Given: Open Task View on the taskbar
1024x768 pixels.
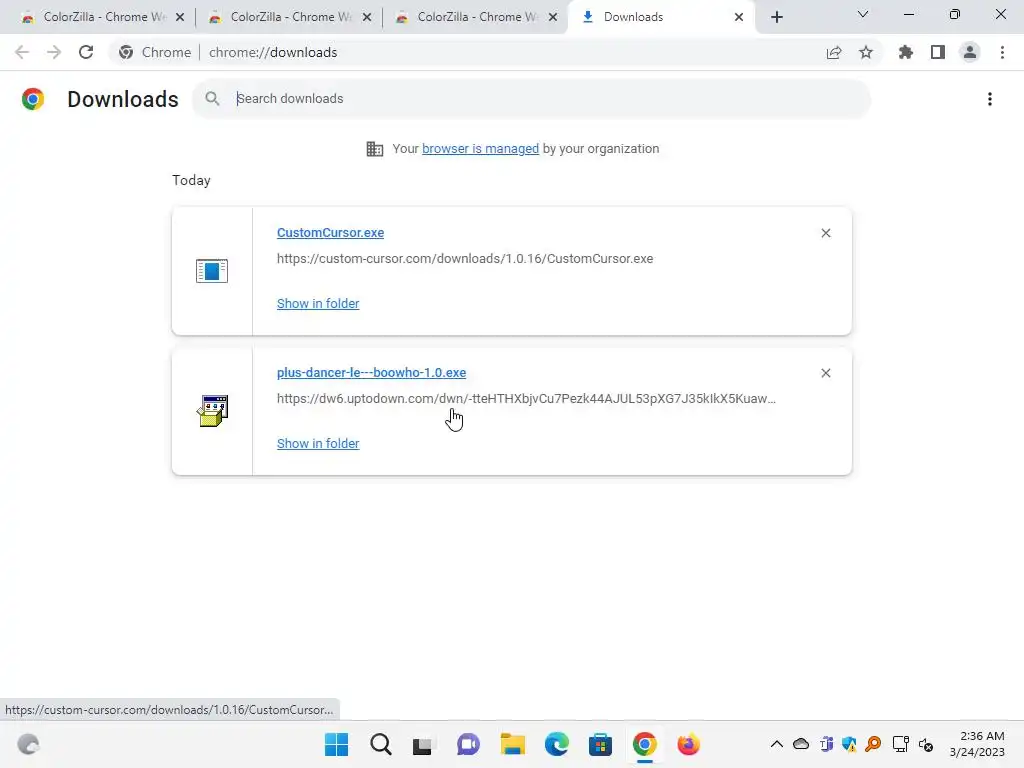Looking at the screenshot, I should click(x=423, y=744).
